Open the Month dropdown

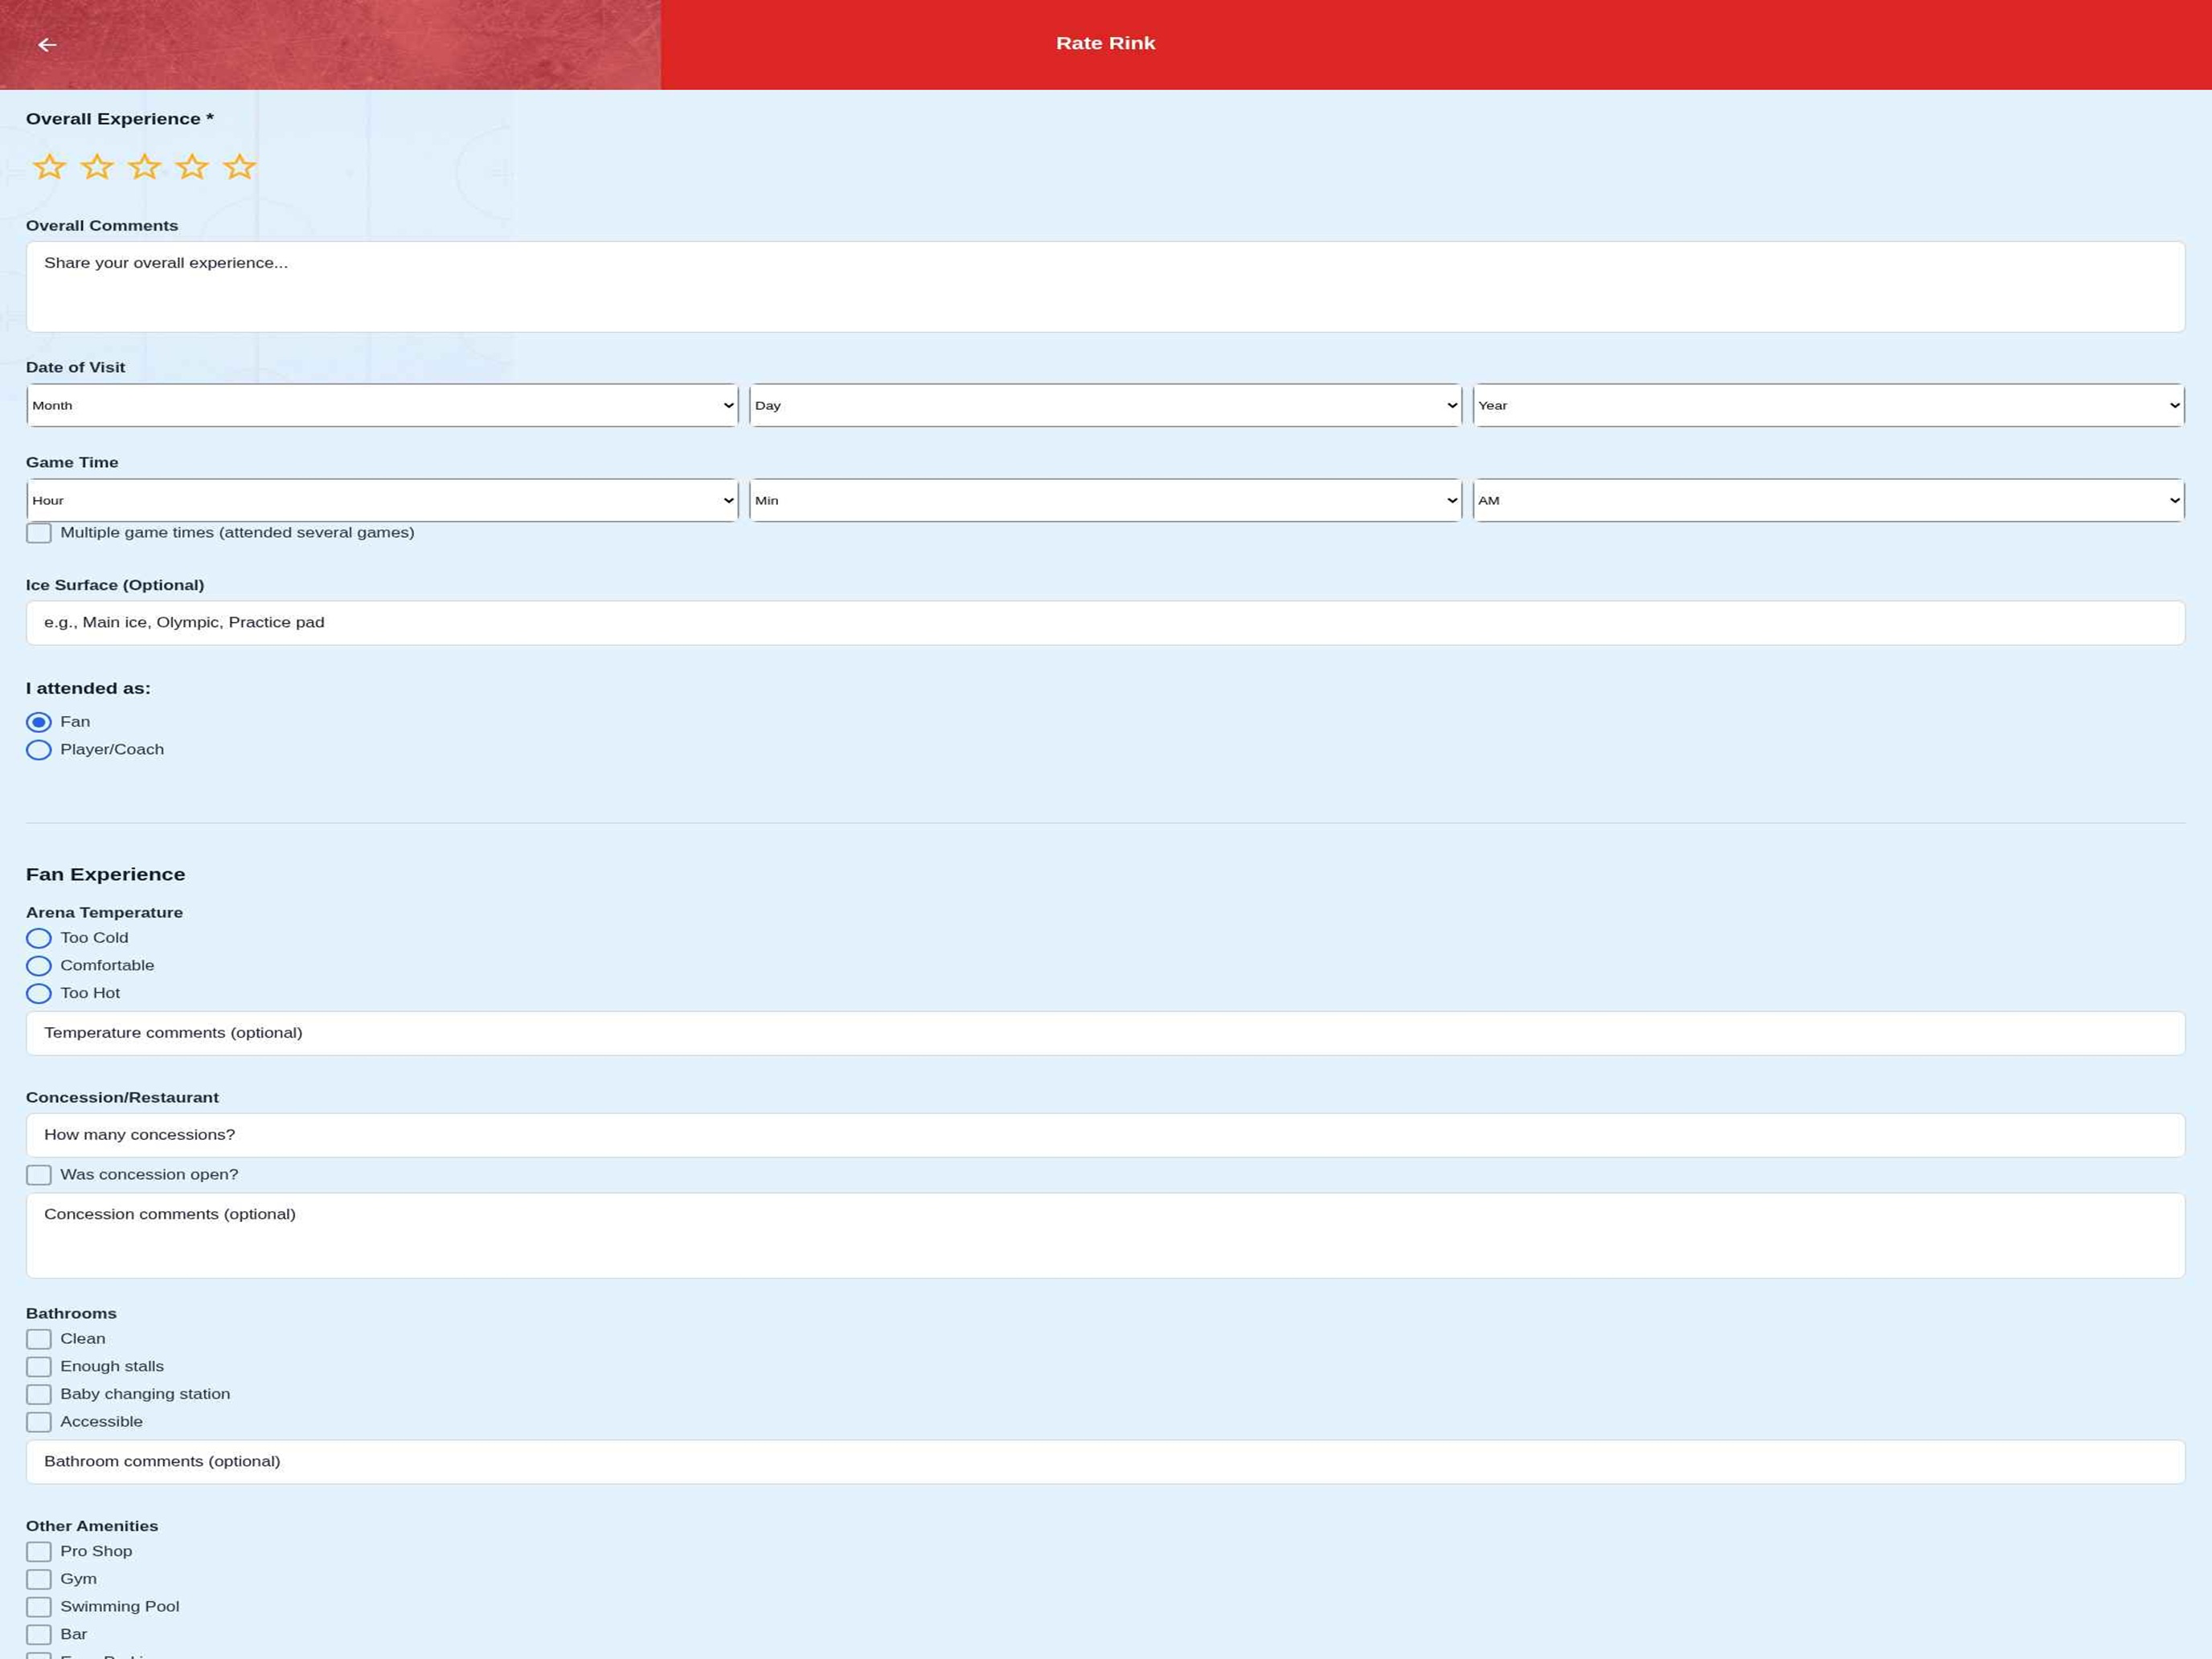pyautogui.click(x=382, y=405)
